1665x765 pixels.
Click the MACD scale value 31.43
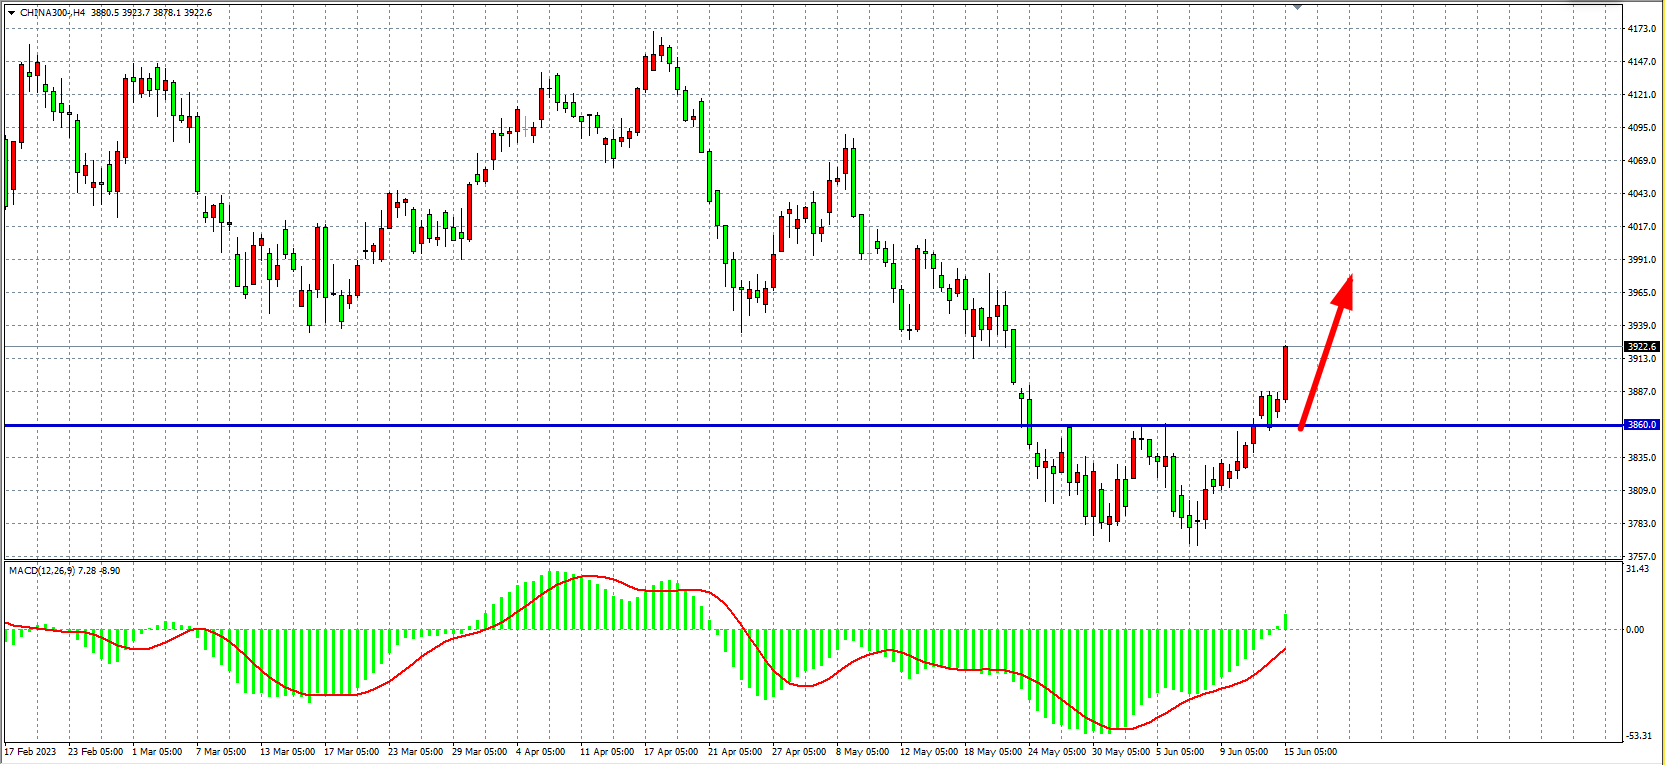tap(1637, 569)
